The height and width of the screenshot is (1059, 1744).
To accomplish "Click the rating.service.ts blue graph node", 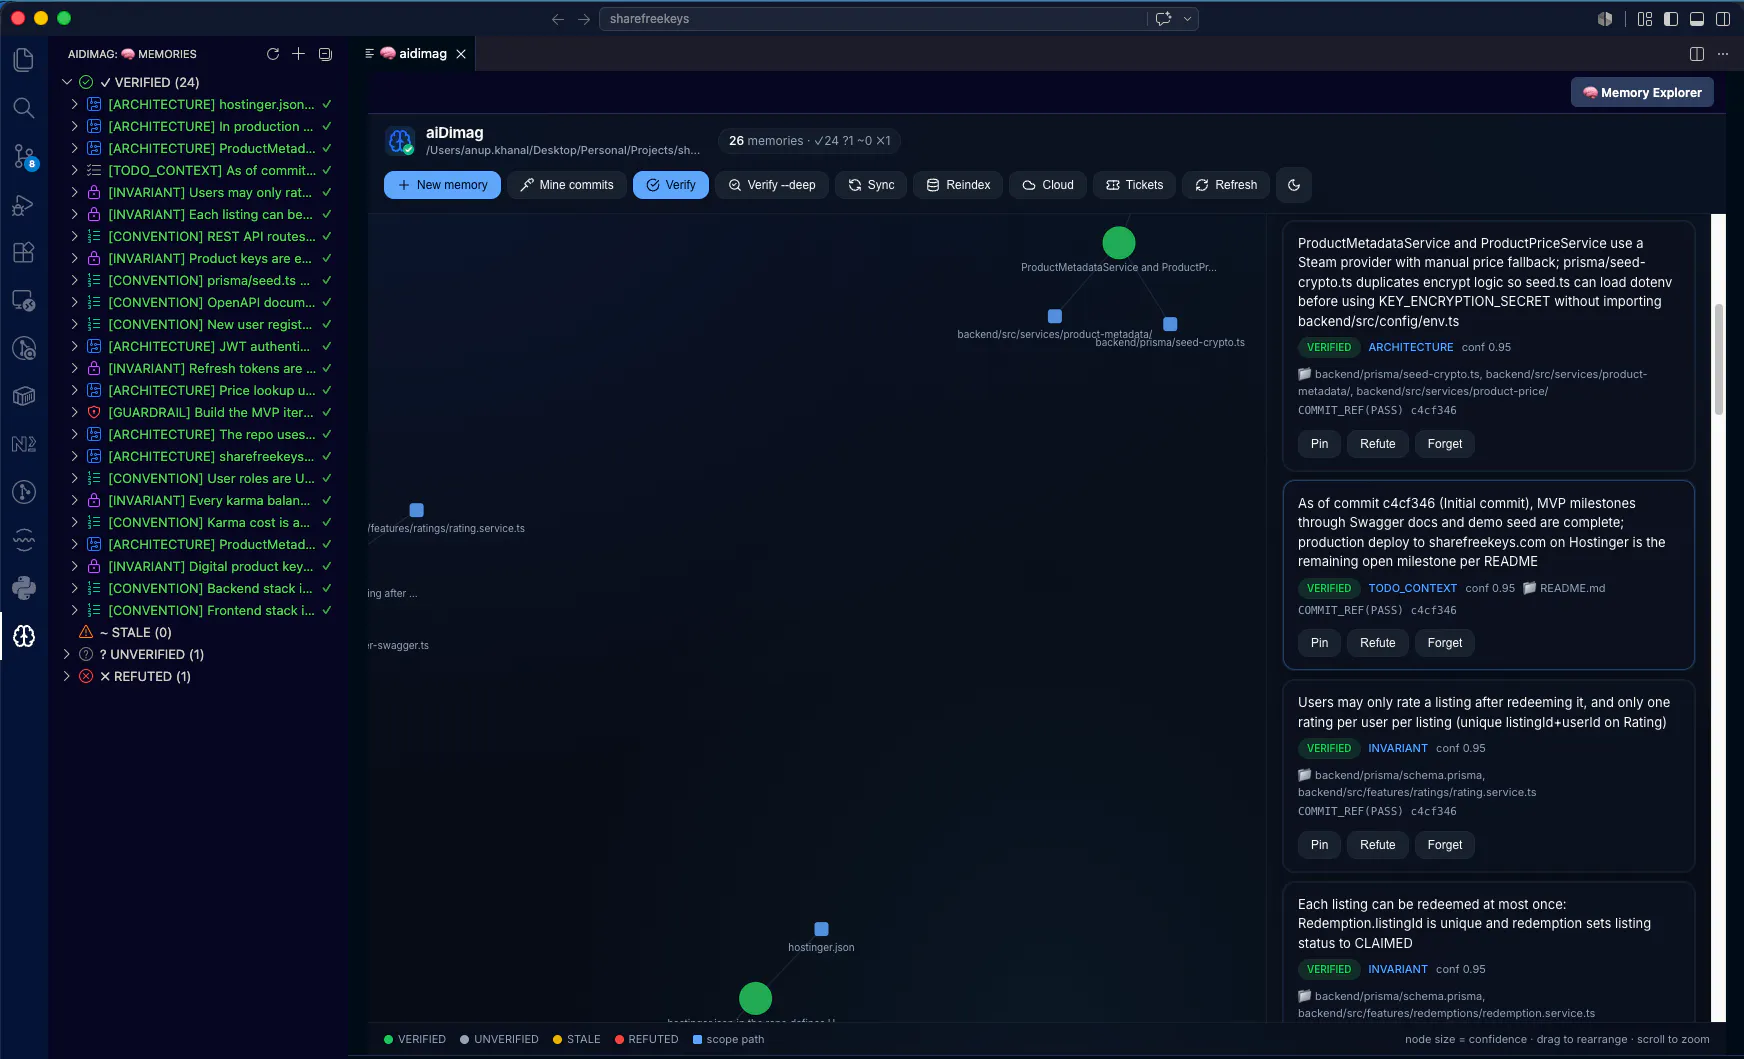I will 417,510.
